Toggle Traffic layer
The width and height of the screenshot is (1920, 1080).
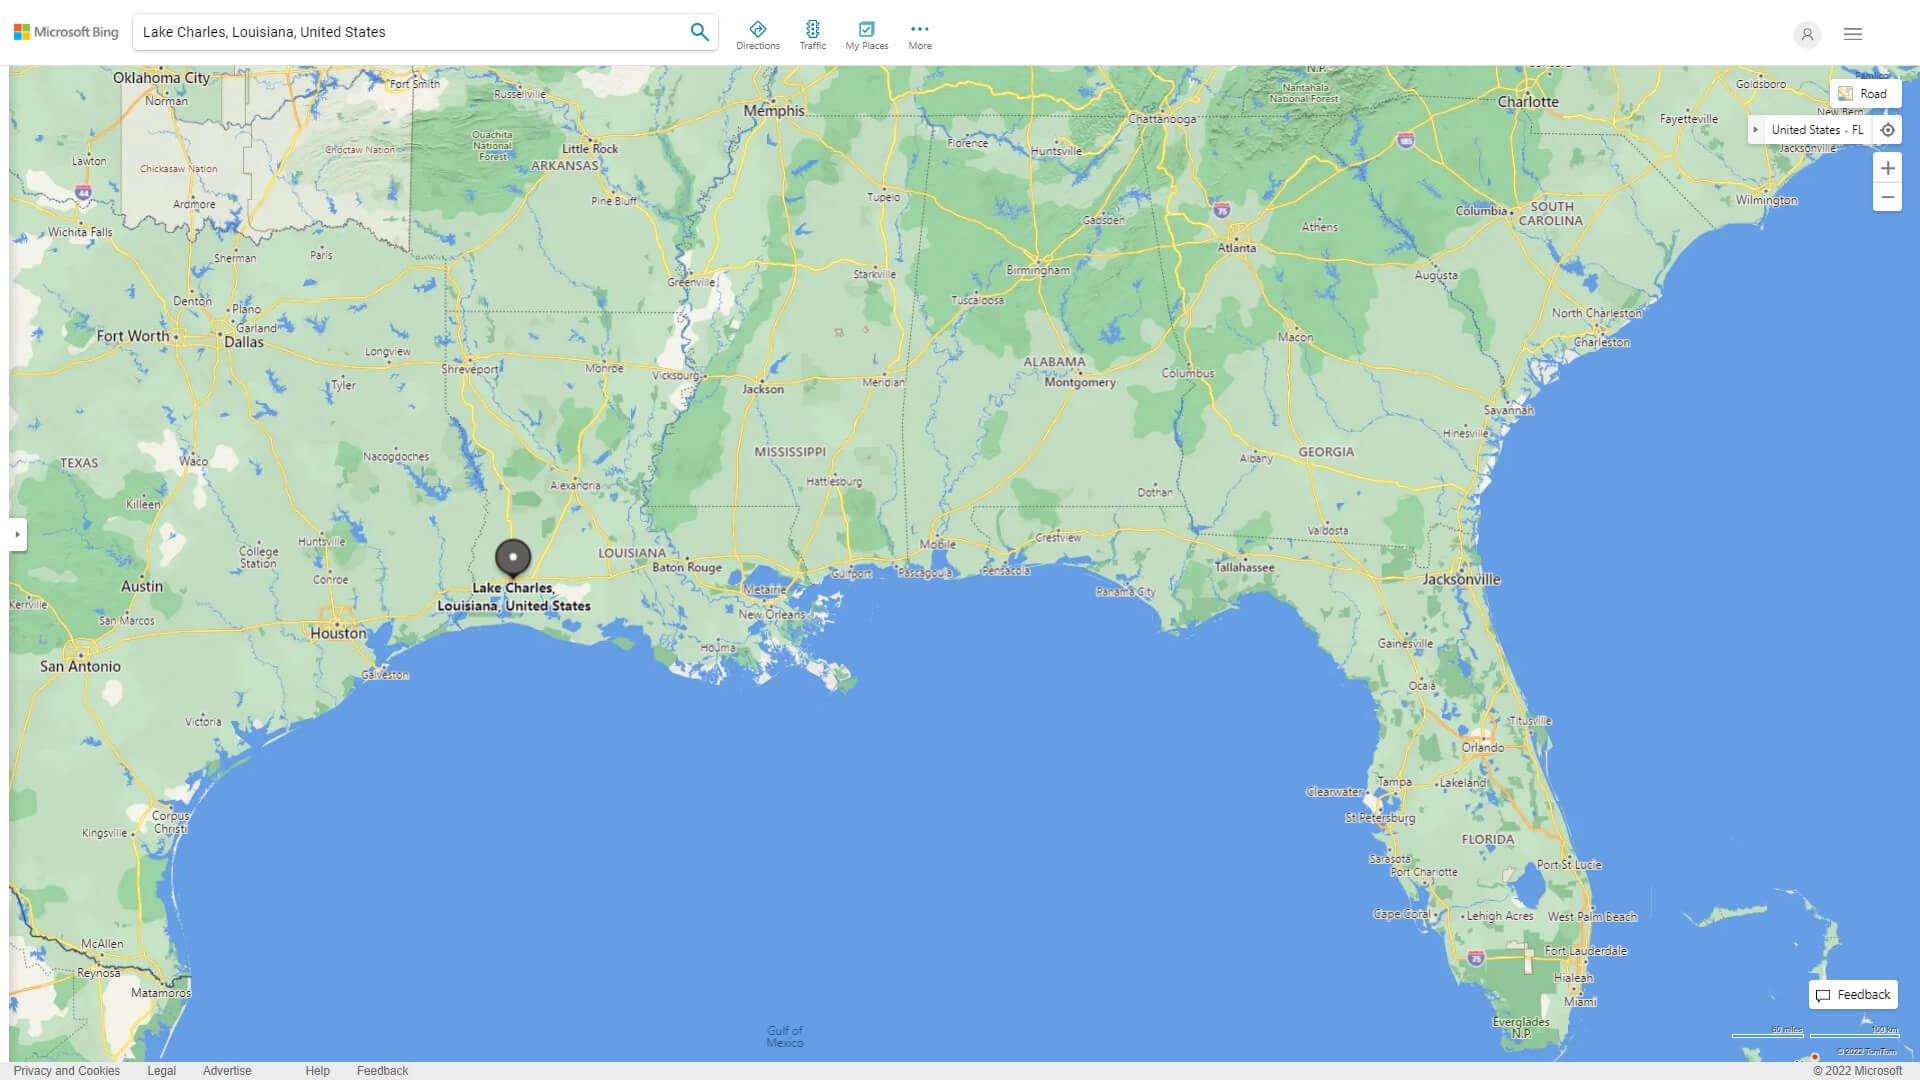[x=812, y=35]
